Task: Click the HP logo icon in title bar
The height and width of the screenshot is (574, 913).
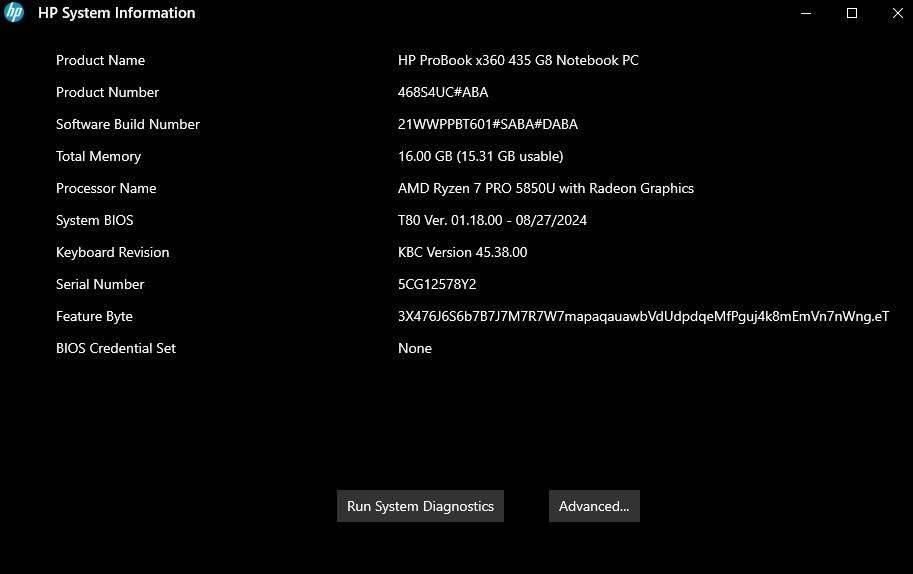Action: tap(14, 12)
